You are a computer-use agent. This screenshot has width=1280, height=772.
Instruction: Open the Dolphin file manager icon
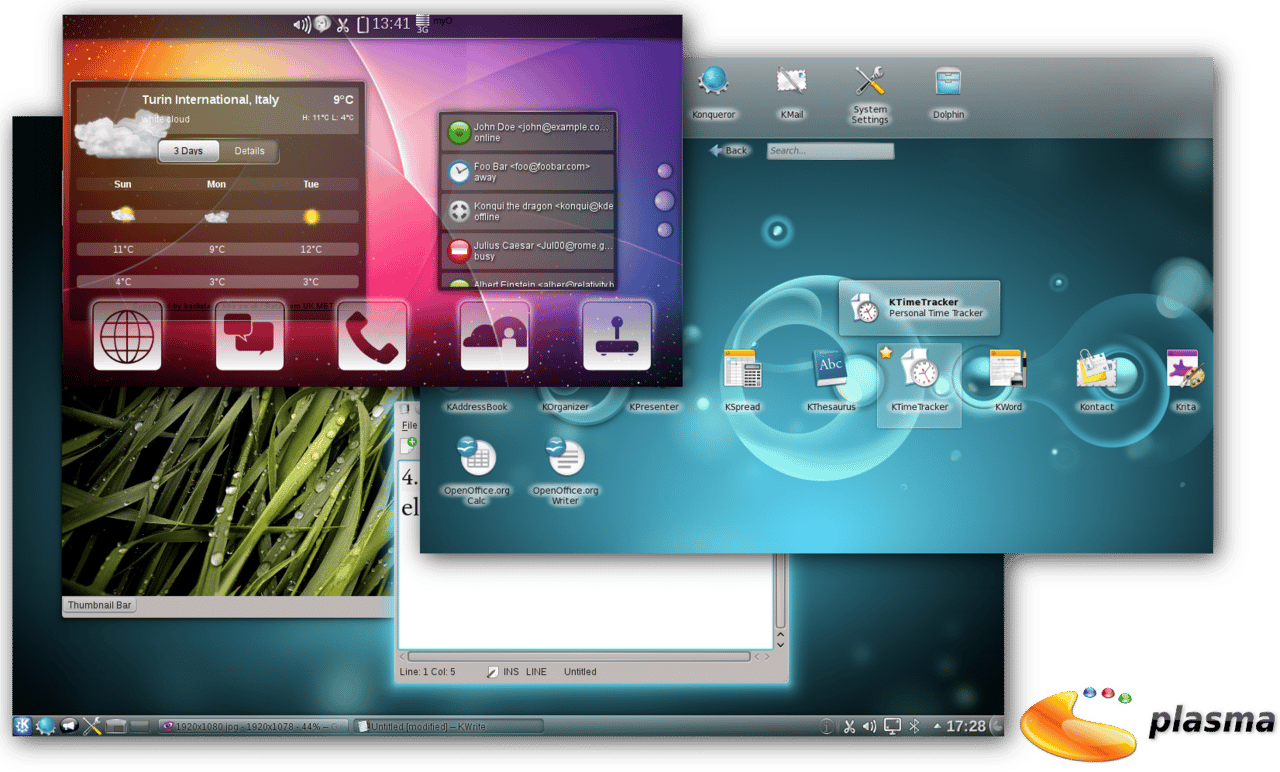948,91
